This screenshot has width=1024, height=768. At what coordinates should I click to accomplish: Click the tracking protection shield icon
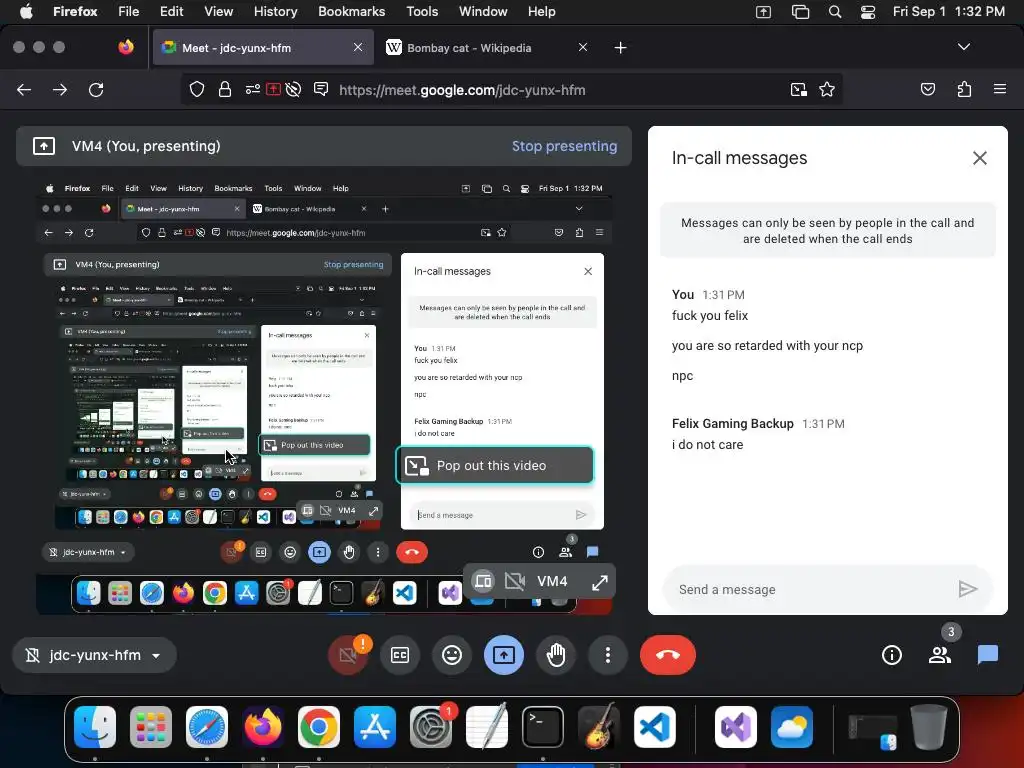point(197,89)
